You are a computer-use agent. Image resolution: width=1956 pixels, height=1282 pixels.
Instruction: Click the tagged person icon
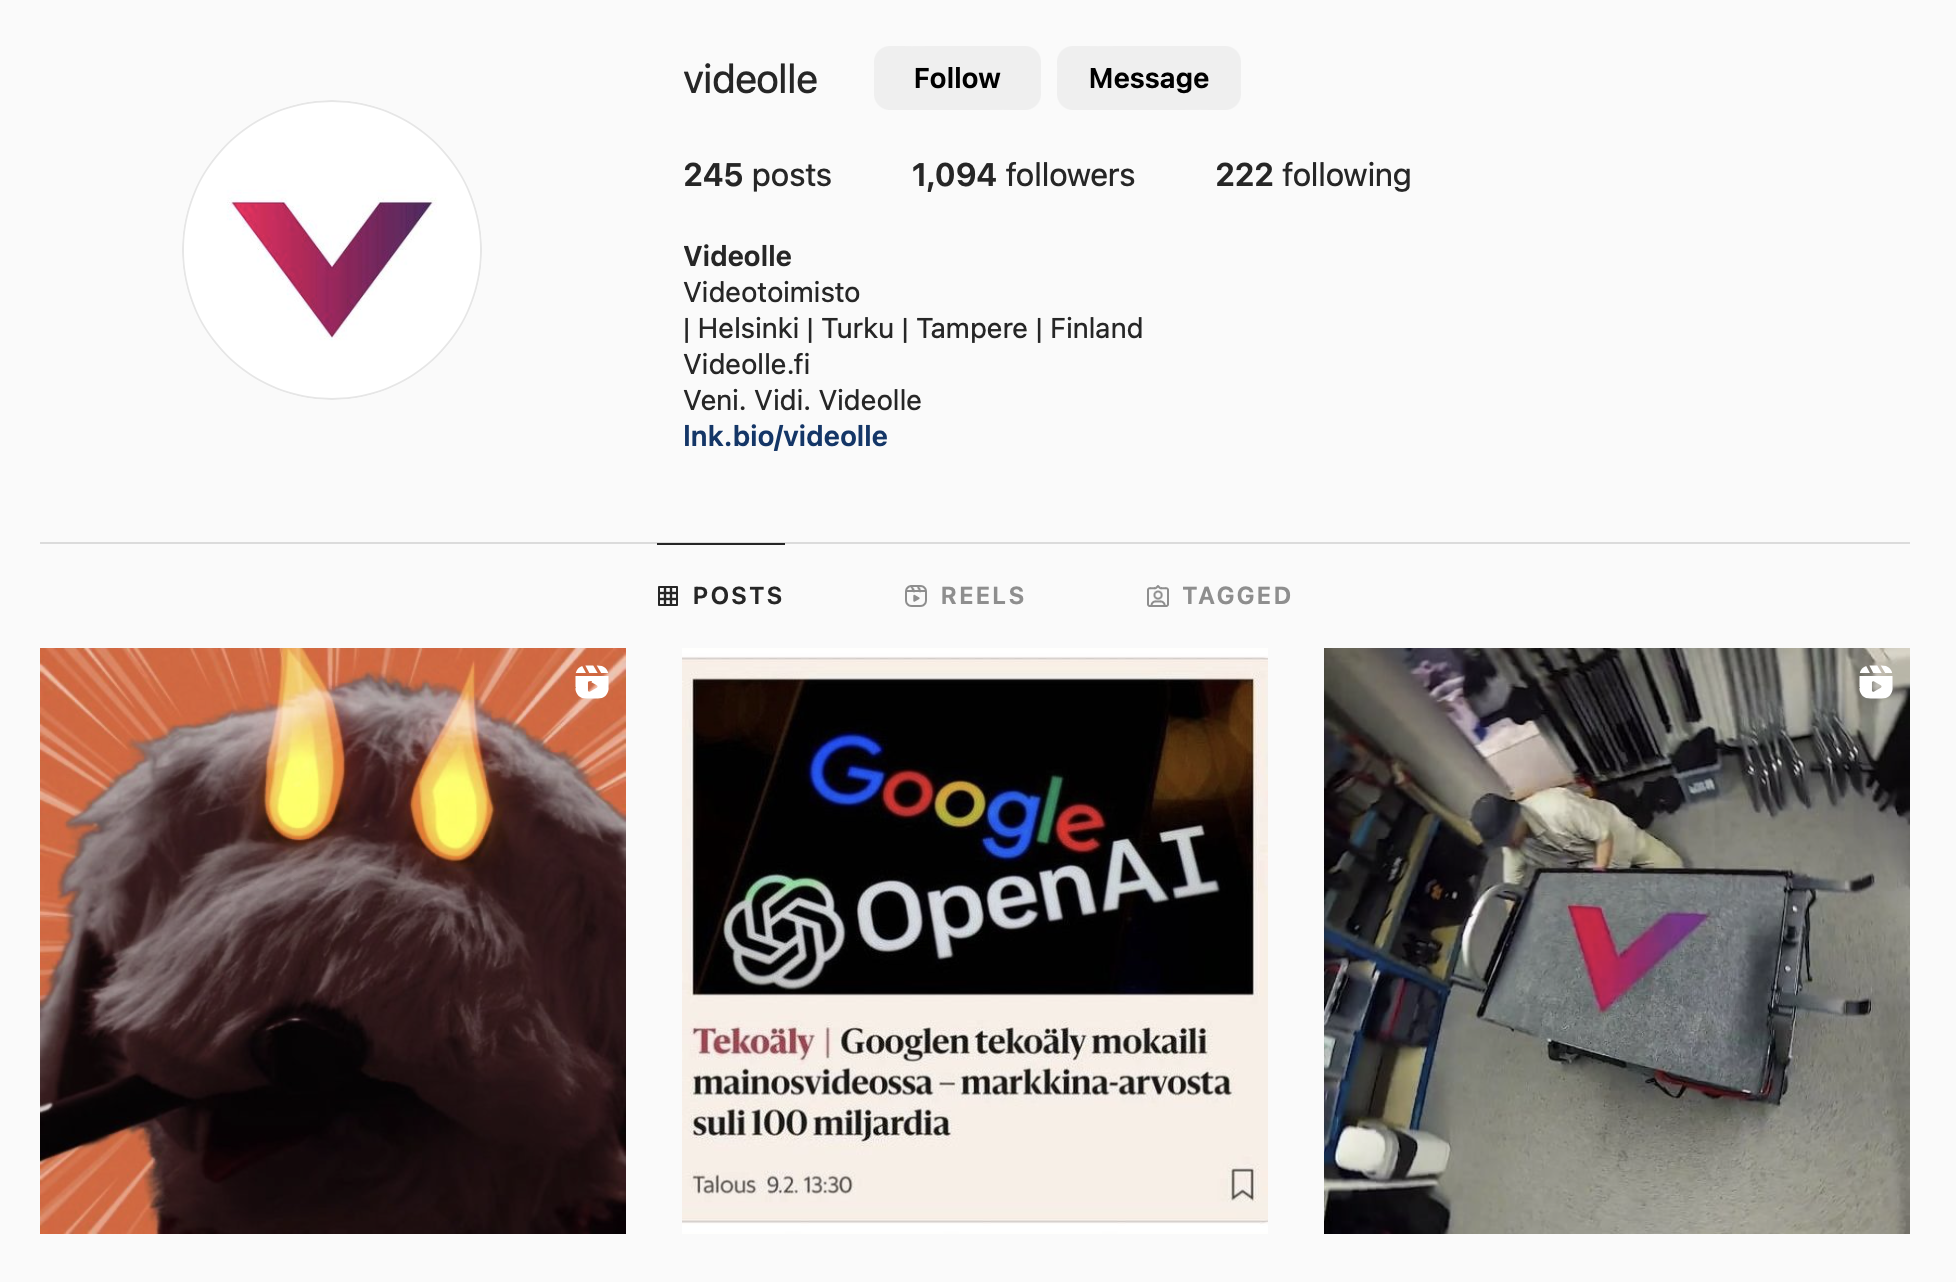tap(1157, 597)
